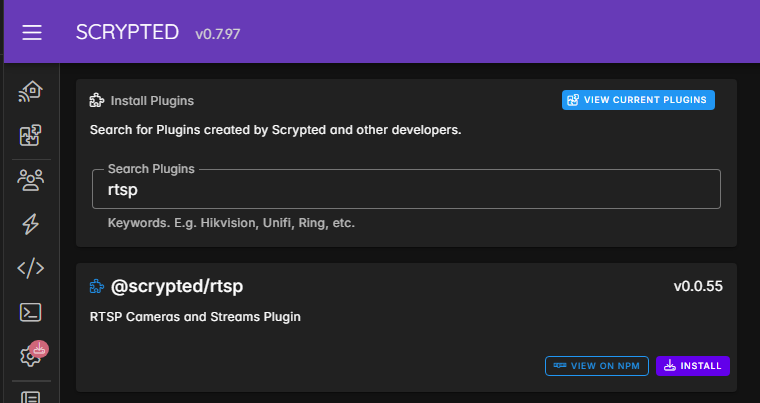Click the @scrypted/rtsp plugin title
This screenshot has width=760, height=403.
(177, 287)
